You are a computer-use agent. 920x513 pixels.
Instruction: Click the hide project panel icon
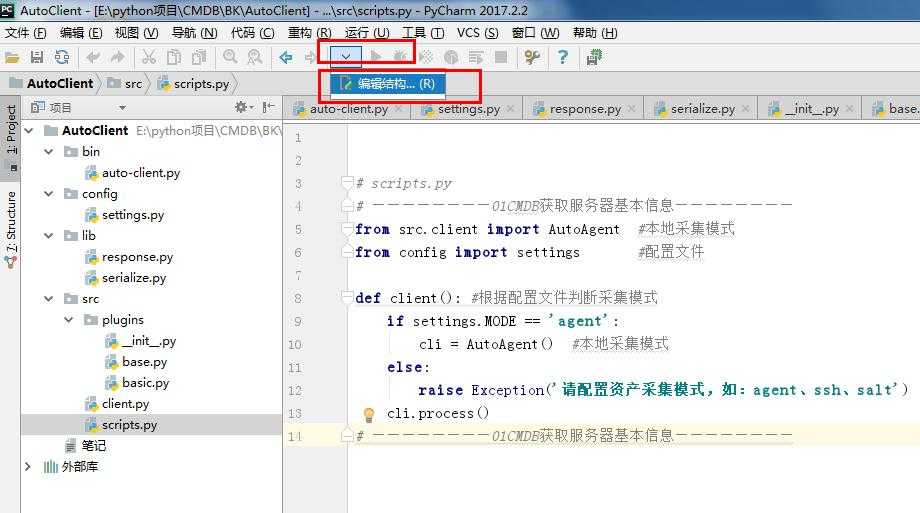(x=269, y=107)
